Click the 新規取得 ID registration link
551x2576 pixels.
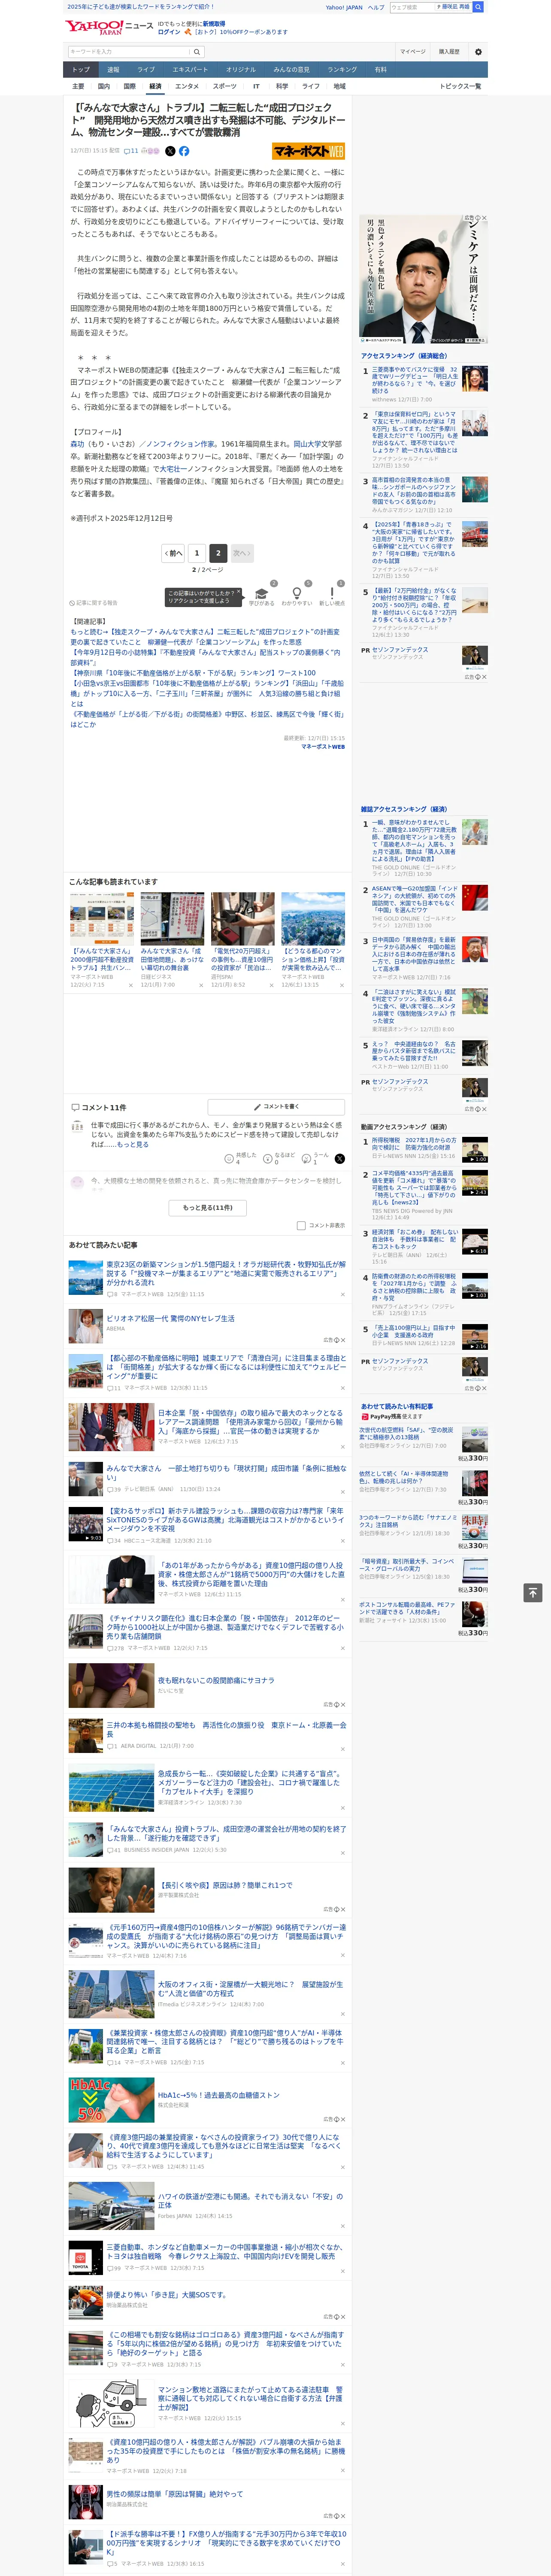214,23
